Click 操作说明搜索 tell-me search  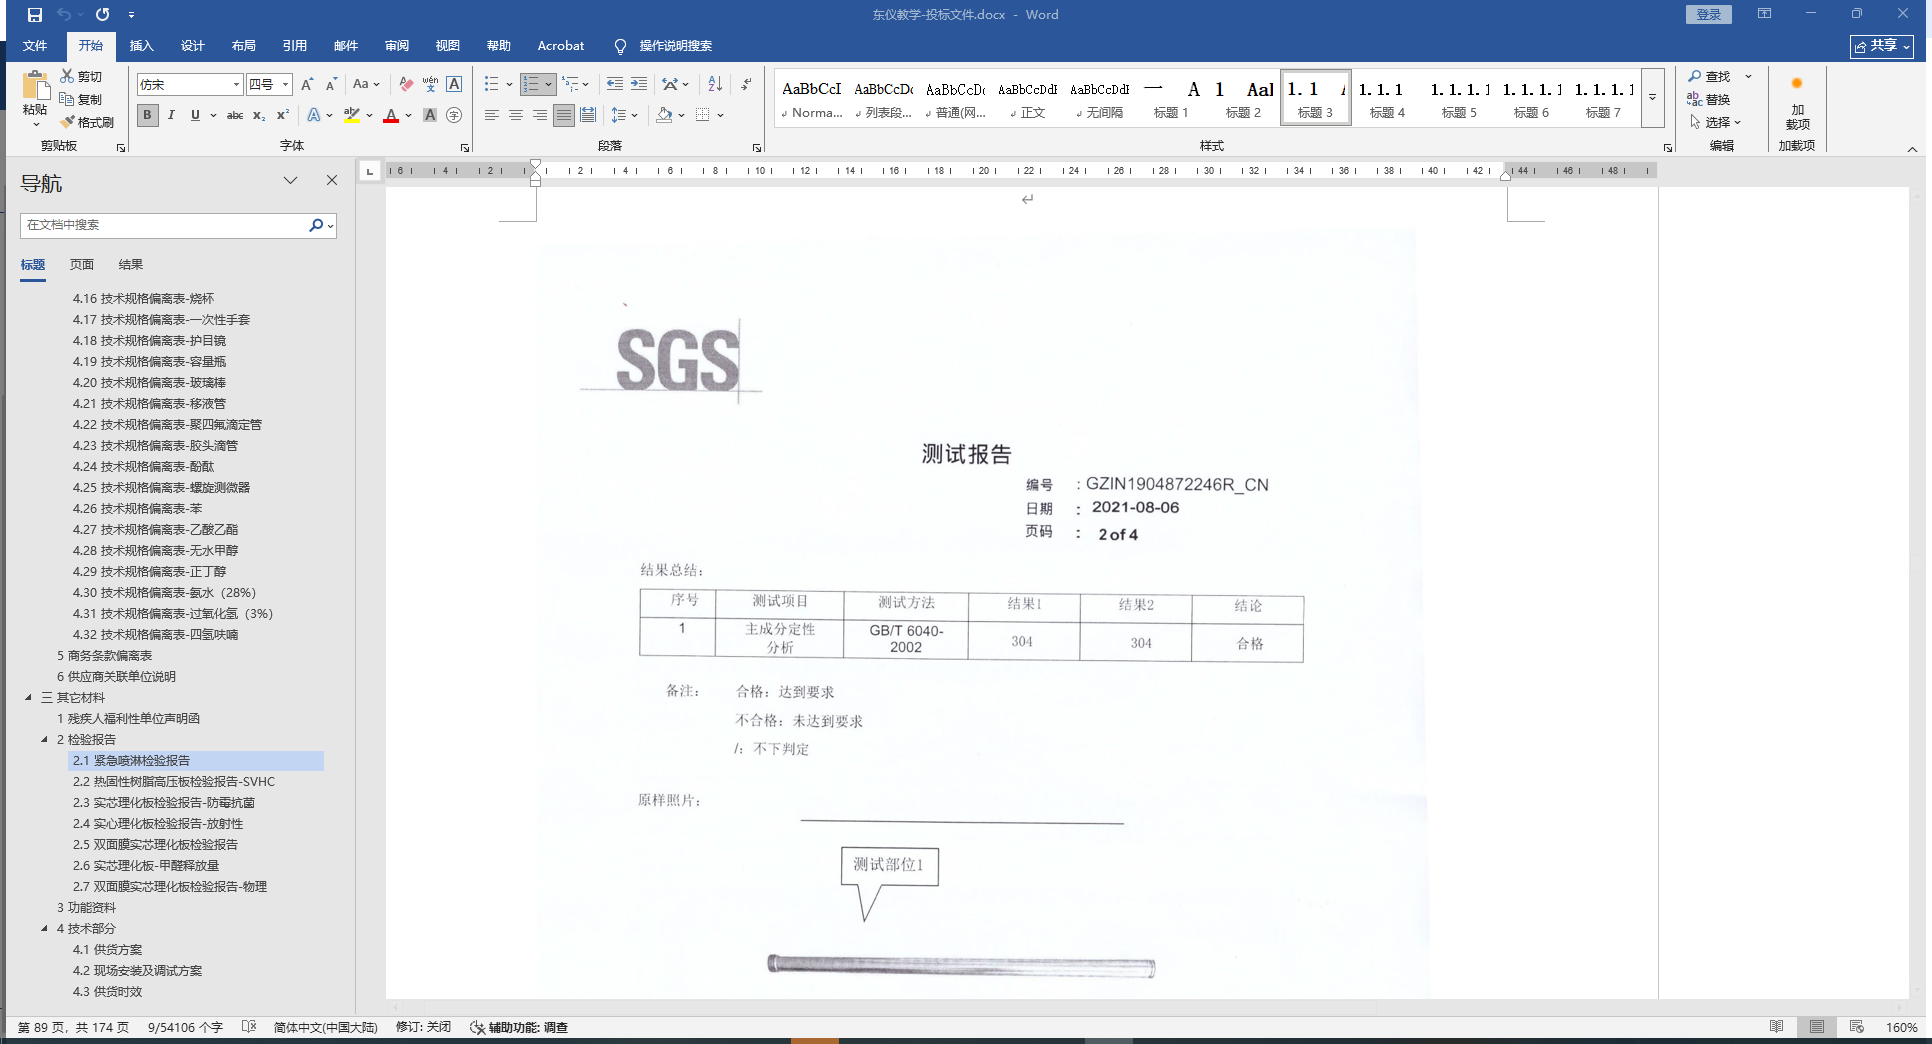tap(663, 46)
